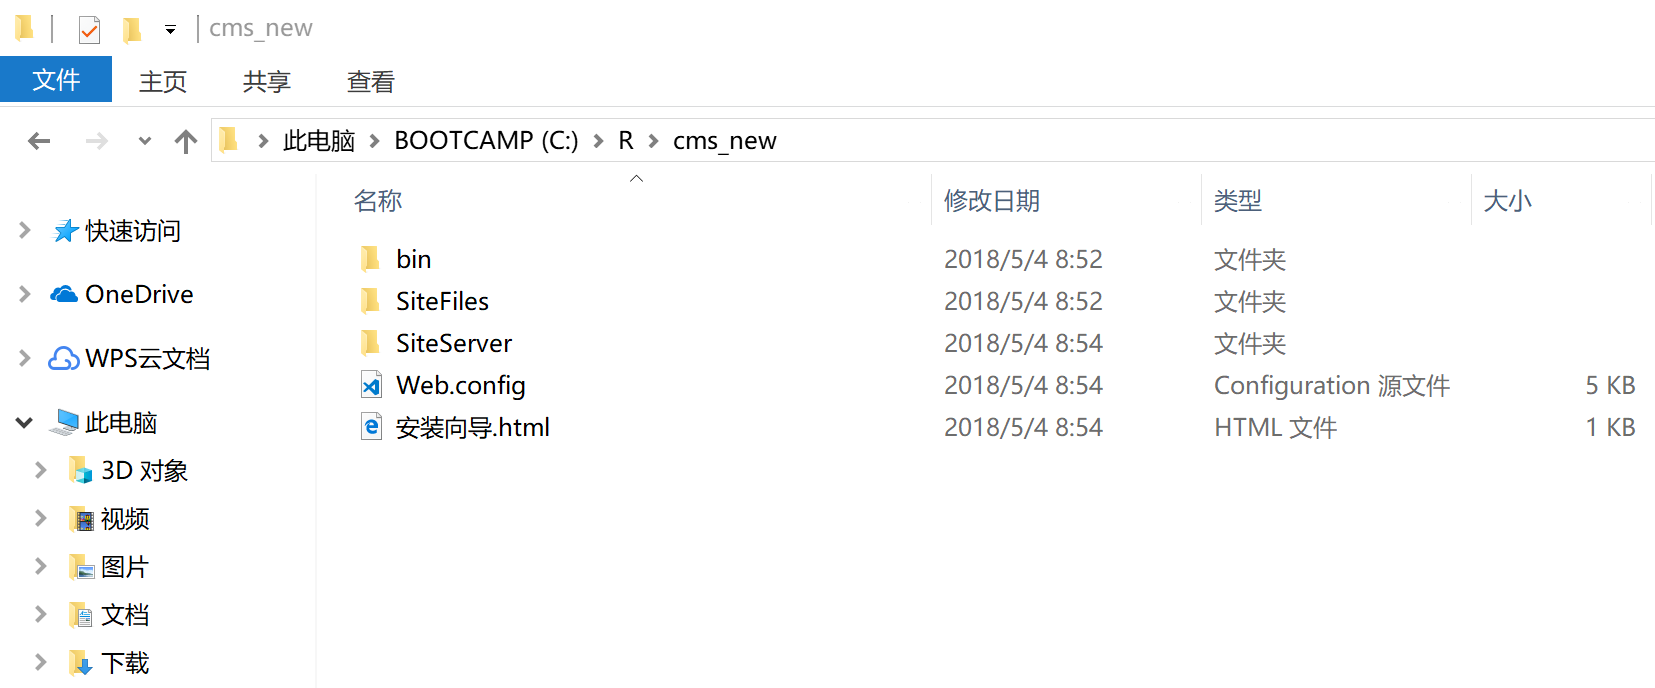
Task: Select the 安装向导.html file icon
Action: (x=371, y=427)
